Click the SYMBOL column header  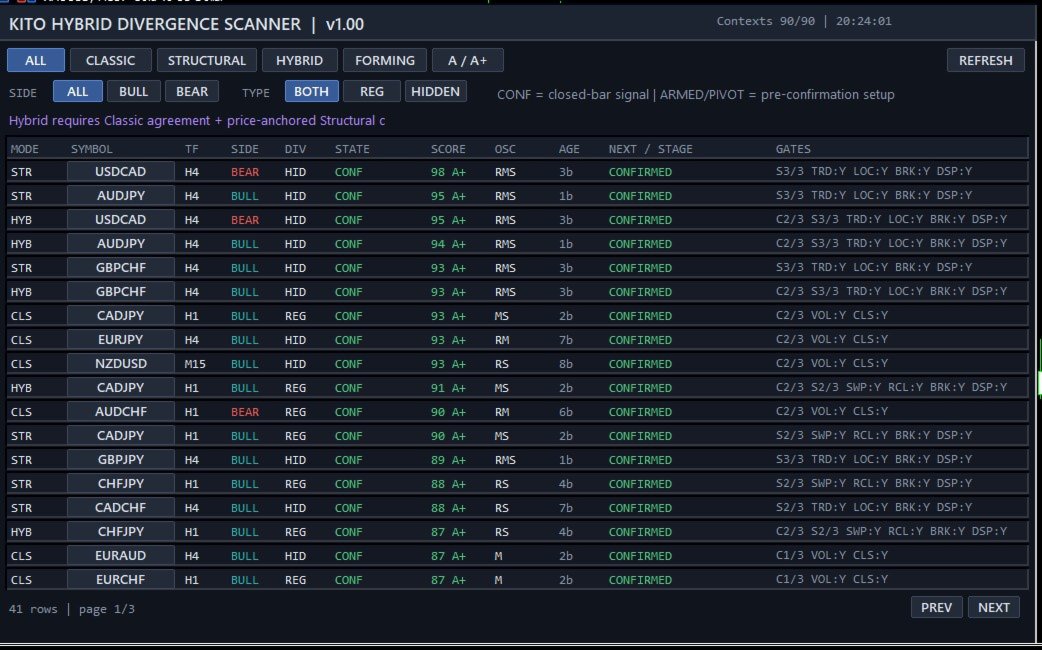pos(92,149)
